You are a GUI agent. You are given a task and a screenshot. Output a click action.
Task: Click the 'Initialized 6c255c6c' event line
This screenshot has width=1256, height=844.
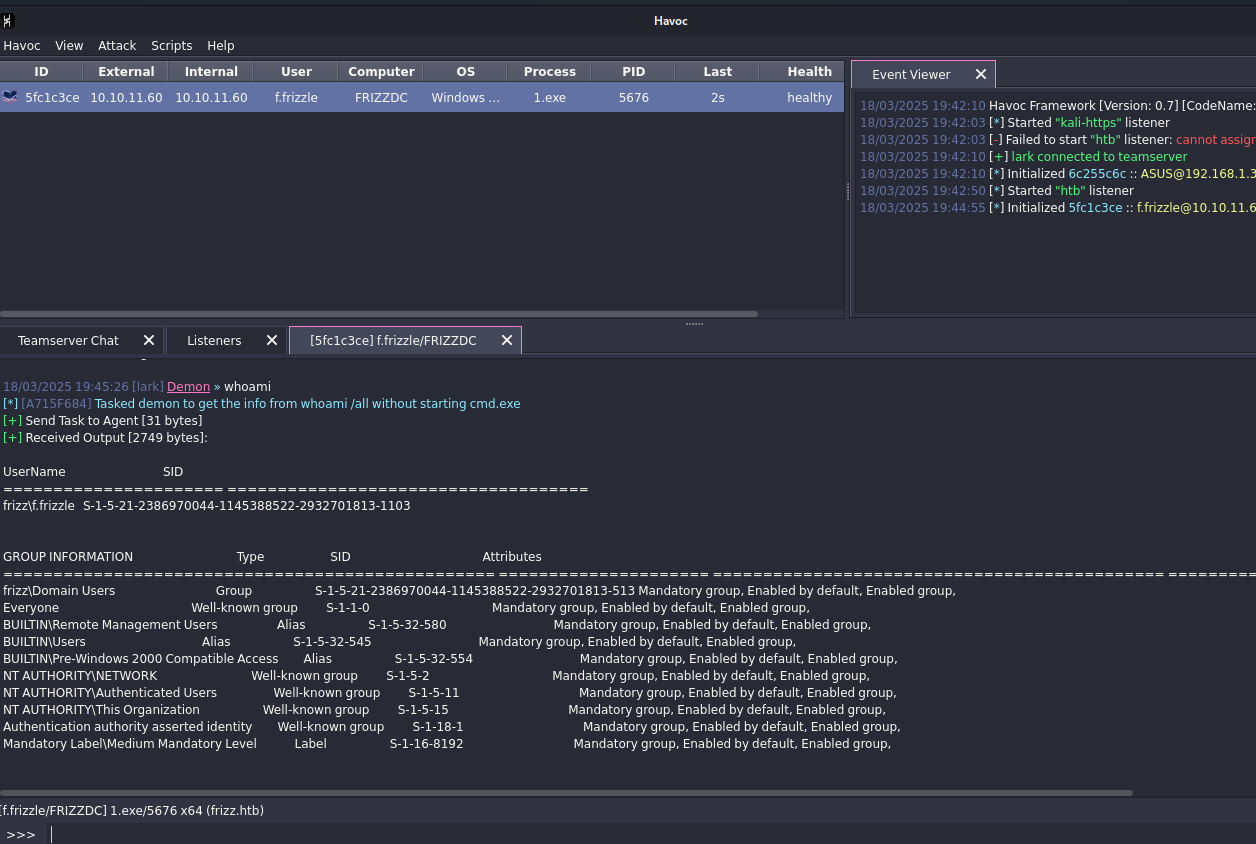(x=1057, y=173)
